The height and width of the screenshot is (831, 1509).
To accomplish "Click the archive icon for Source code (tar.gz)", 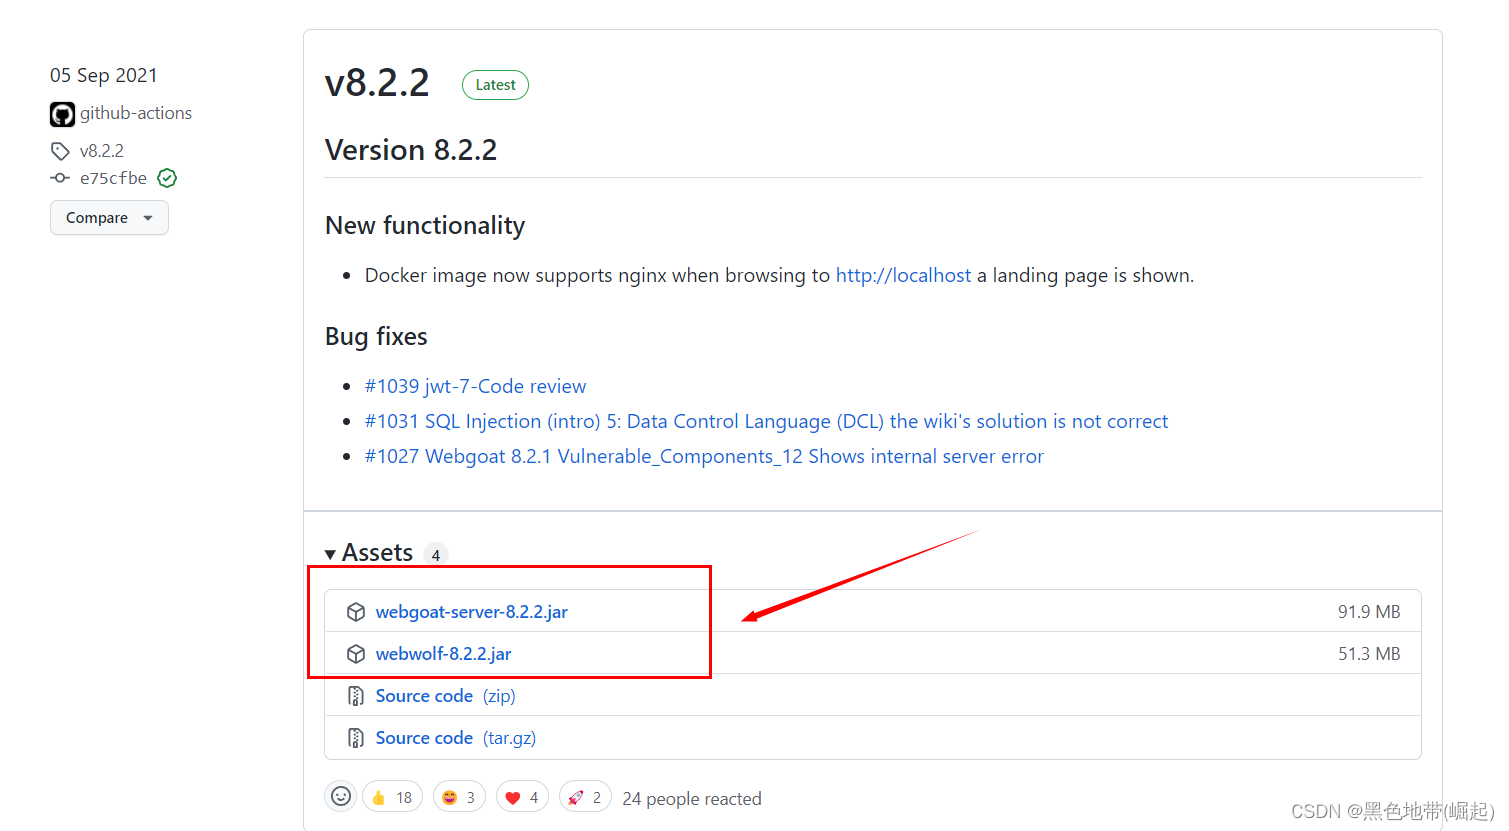I will [355, 738].
